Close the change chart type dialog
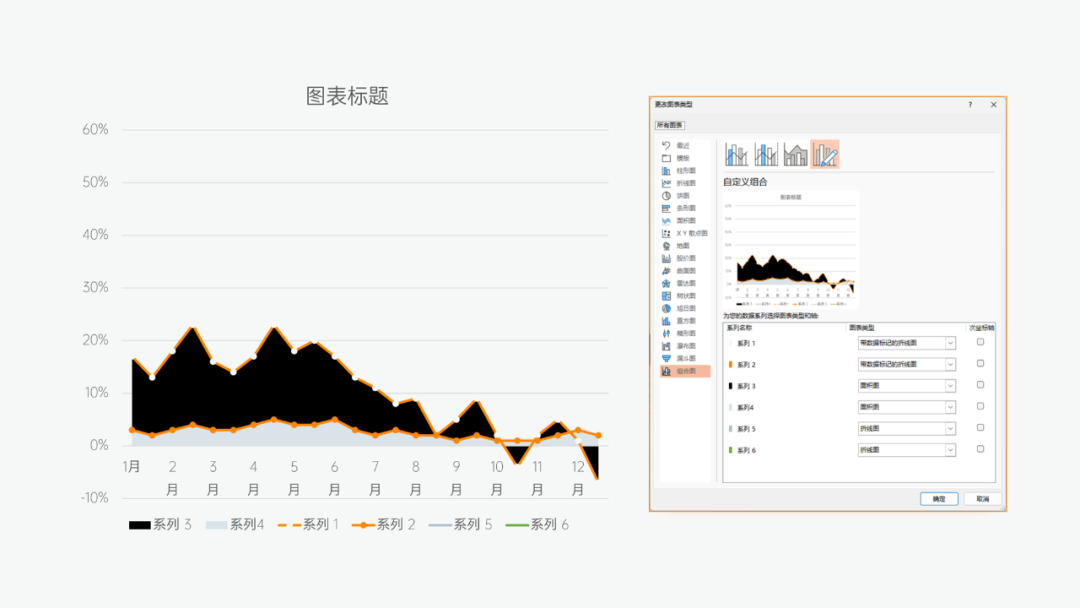The image size is (1080, 608). (993, 105)
